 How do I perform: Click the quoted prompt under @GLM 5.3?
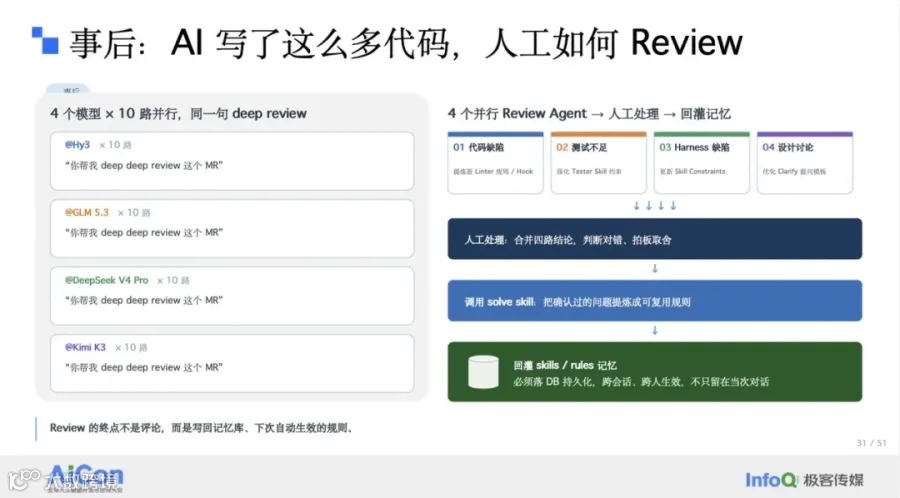(143, 232)
